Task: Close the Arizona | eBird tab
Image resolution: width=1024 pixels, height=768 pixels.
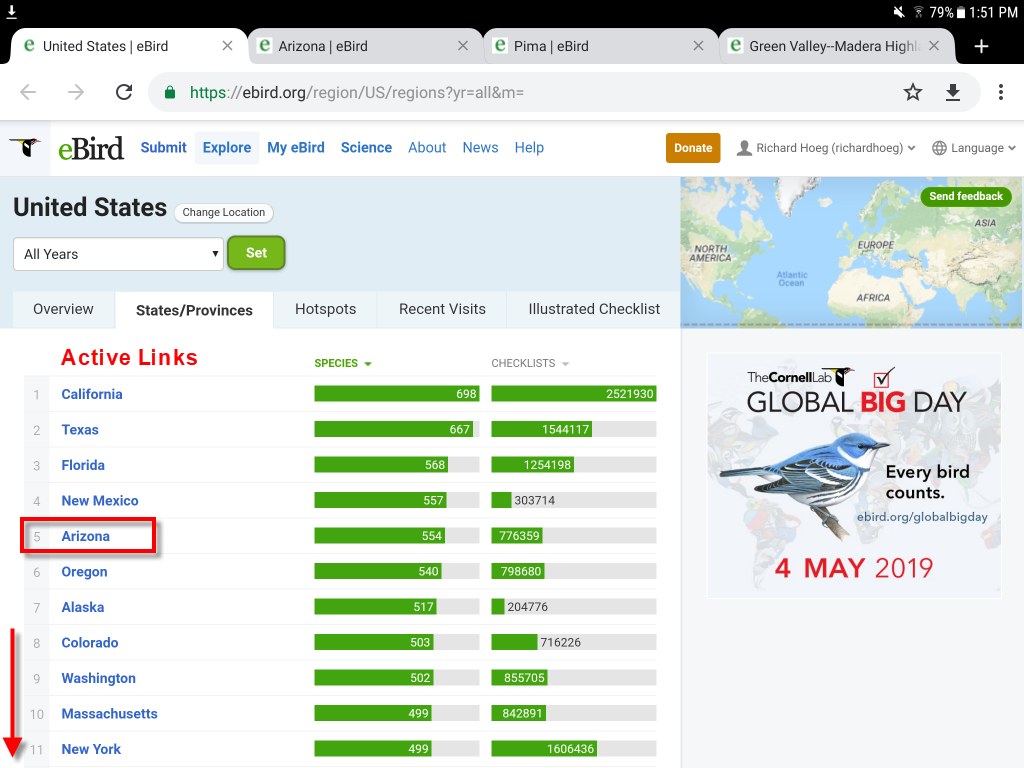Action: pyautogui.click(x=463, y=46)
